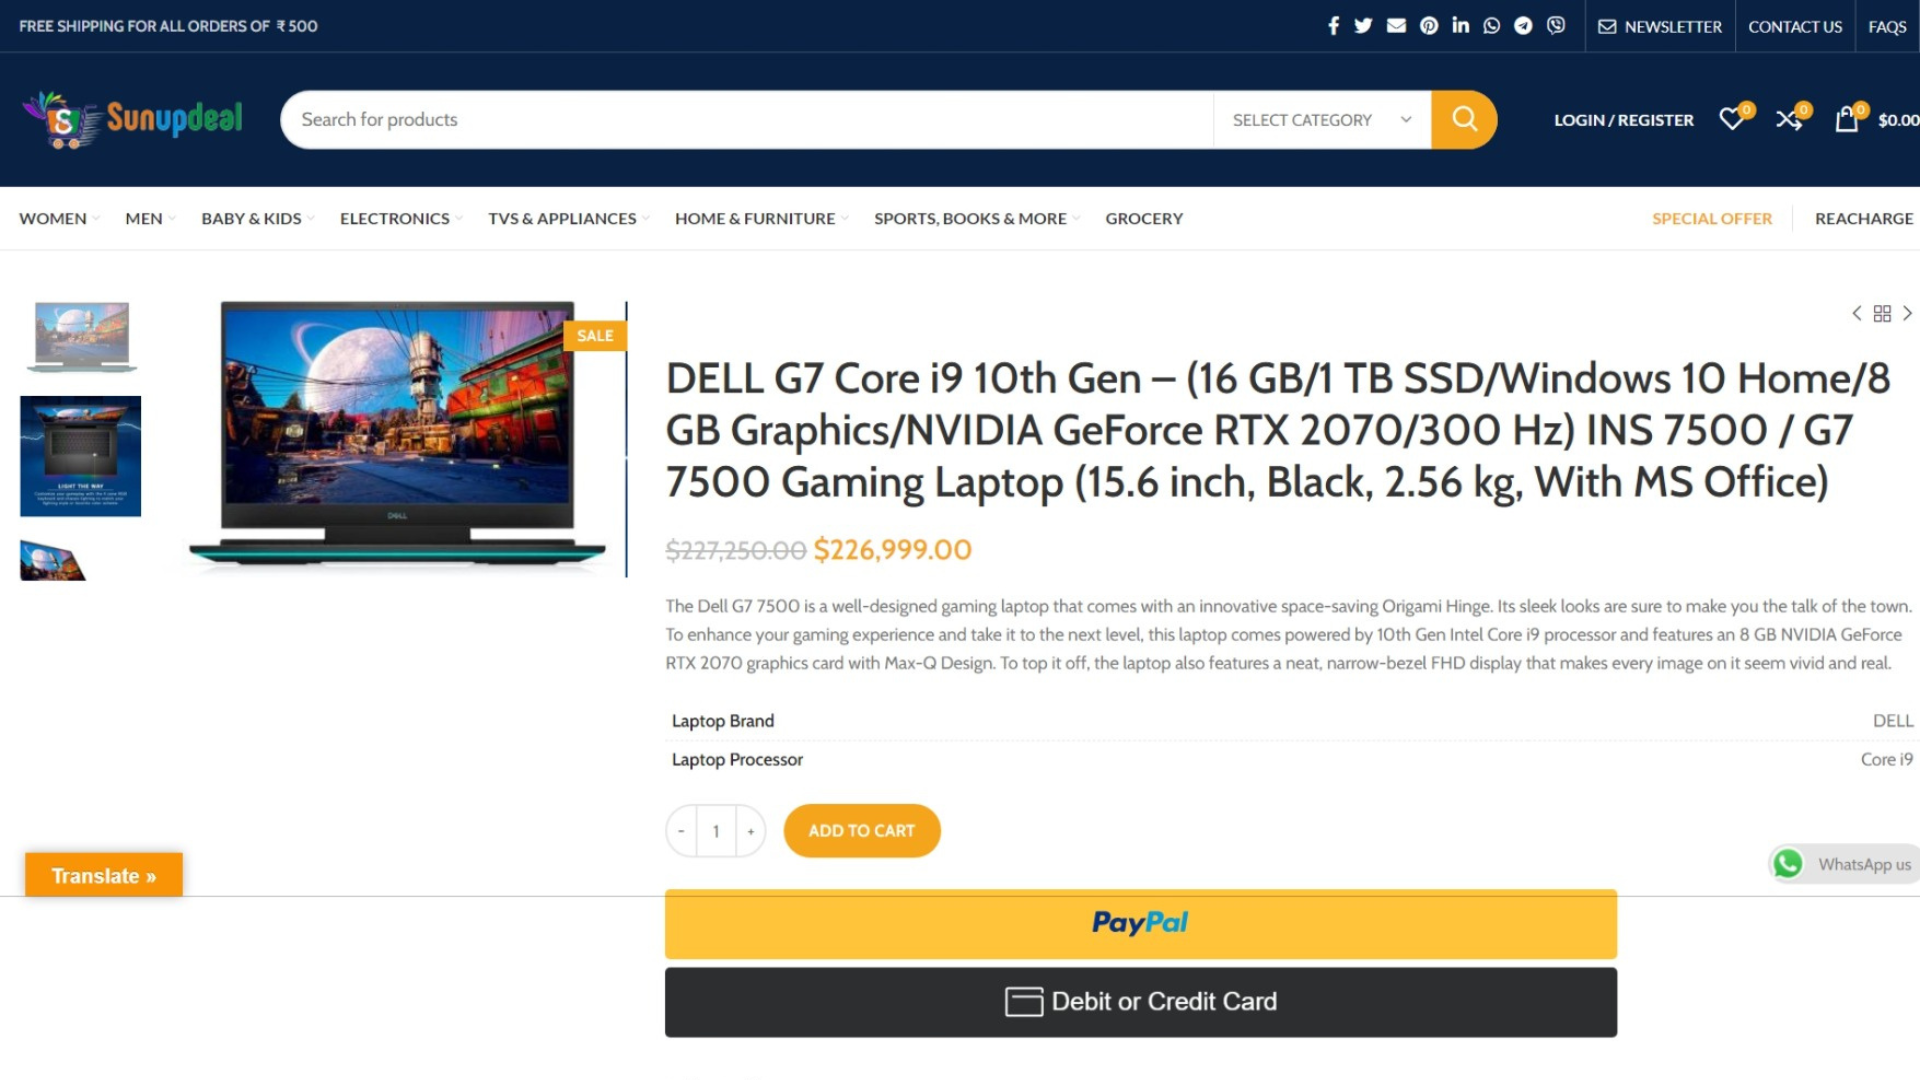Expand the Electronics menu
Viewport: 1920px width, 1080px height.
[401, 218]
